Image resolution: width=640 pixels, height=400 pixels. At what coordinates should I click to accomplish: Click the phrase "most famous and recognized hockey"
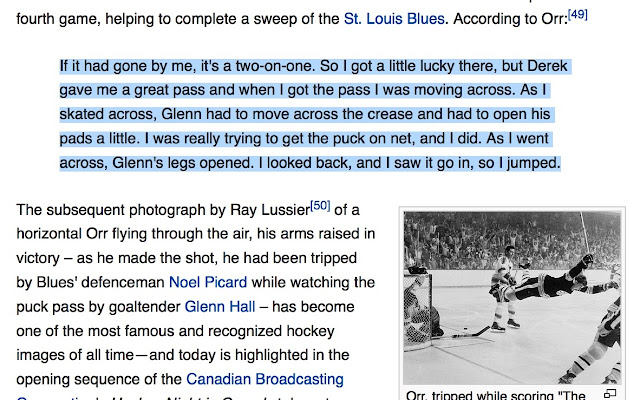[x=200, y=331]
